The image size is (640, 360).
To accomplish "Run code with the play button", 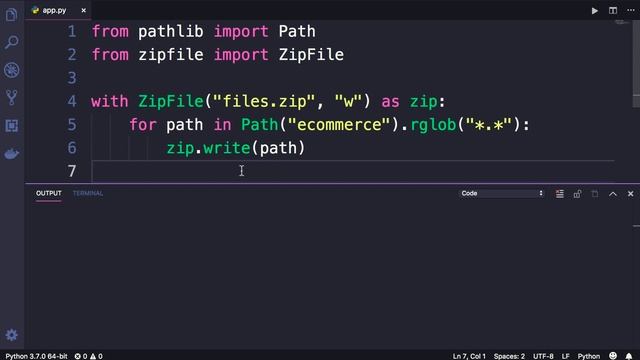I will 595,11.
